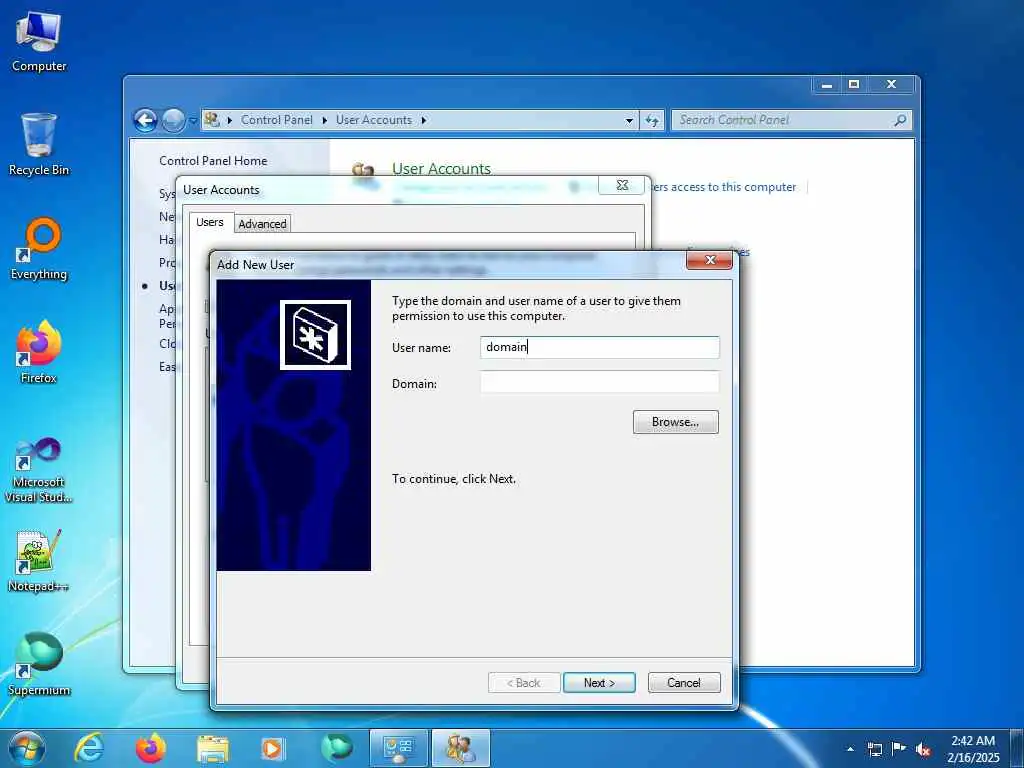Image resolution: width=1024 pixels, height=768 pixels.
Task: Go back in the Control Panel window
Action: coord(146,120)
